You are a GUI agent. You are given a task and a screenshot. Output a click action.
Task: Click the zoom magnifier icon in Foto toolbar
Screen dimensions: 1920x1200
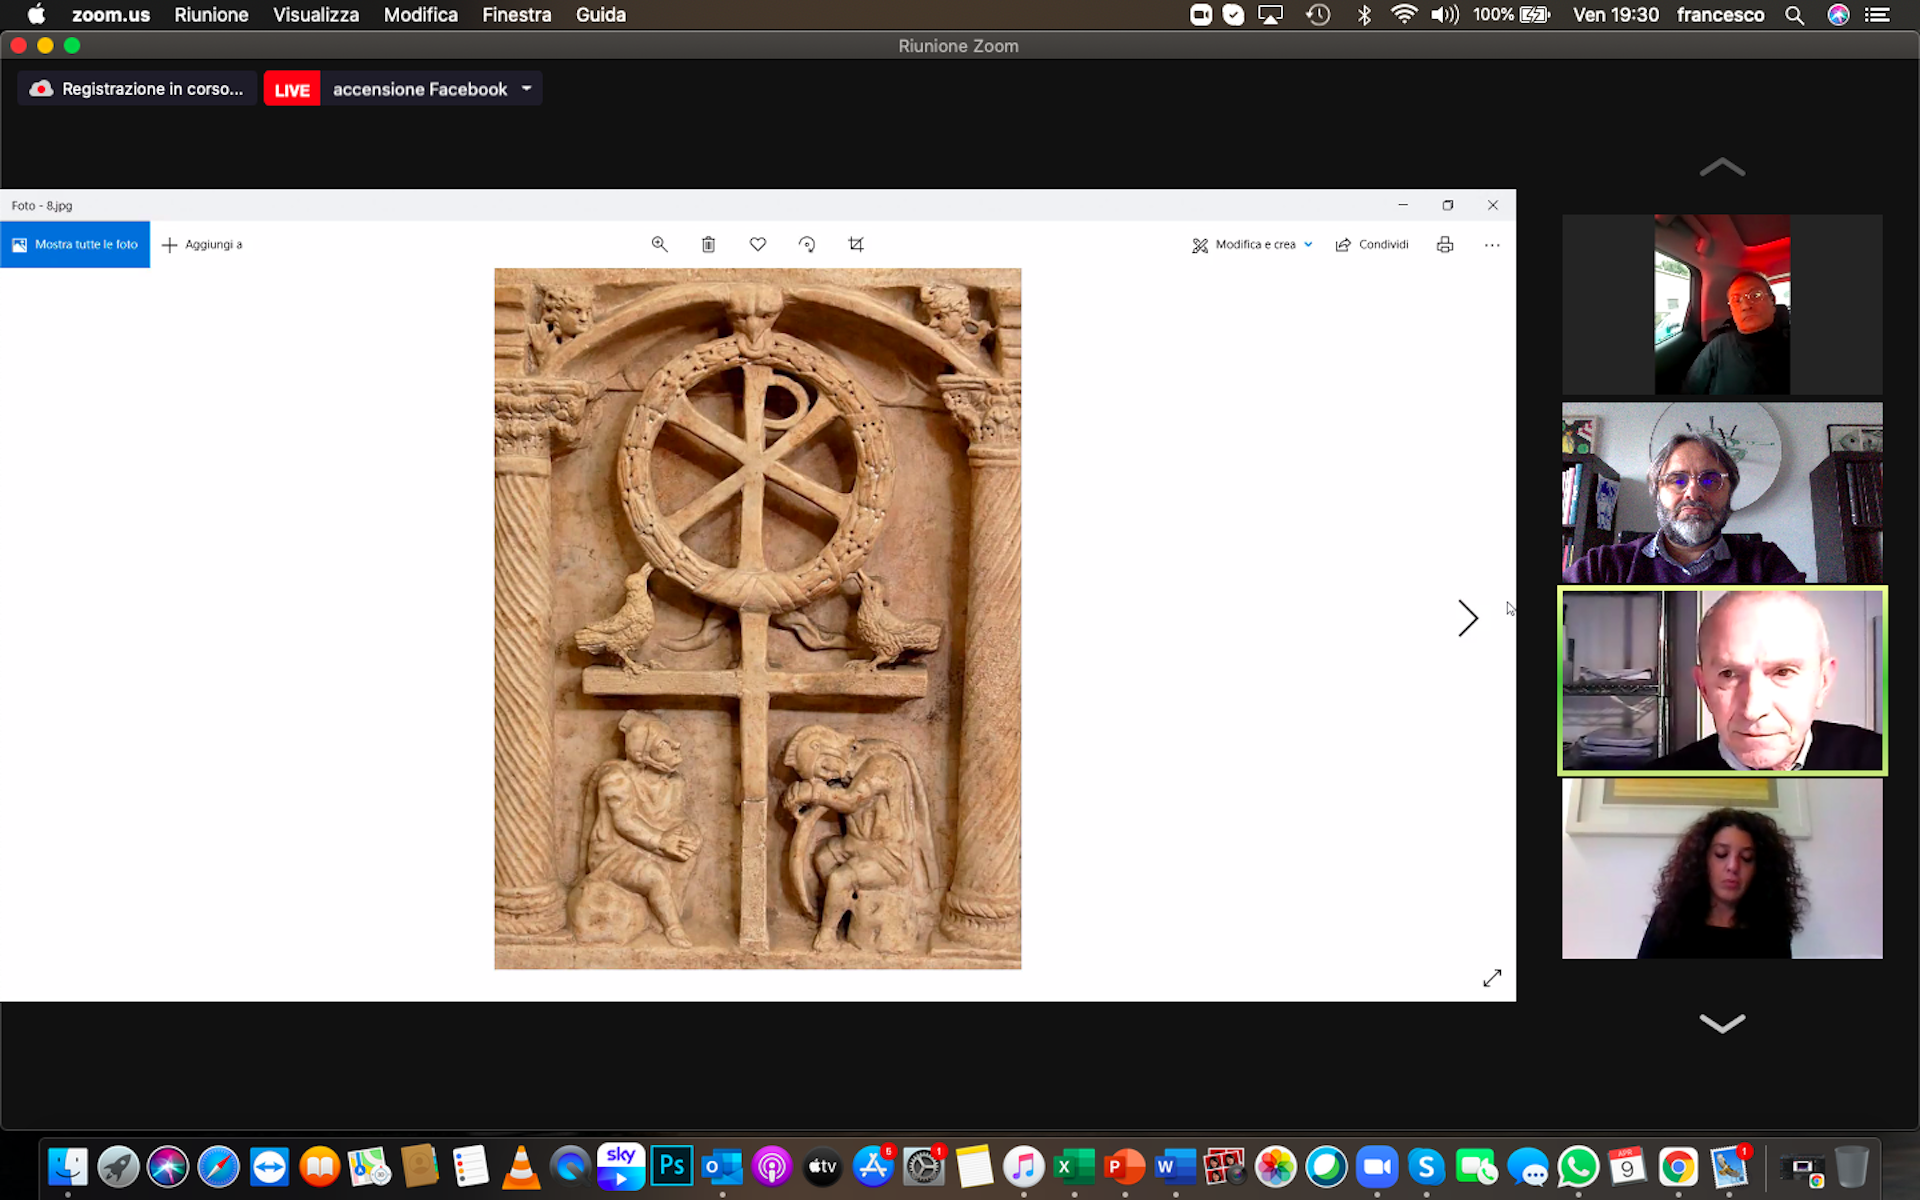[x=659, y=244]
